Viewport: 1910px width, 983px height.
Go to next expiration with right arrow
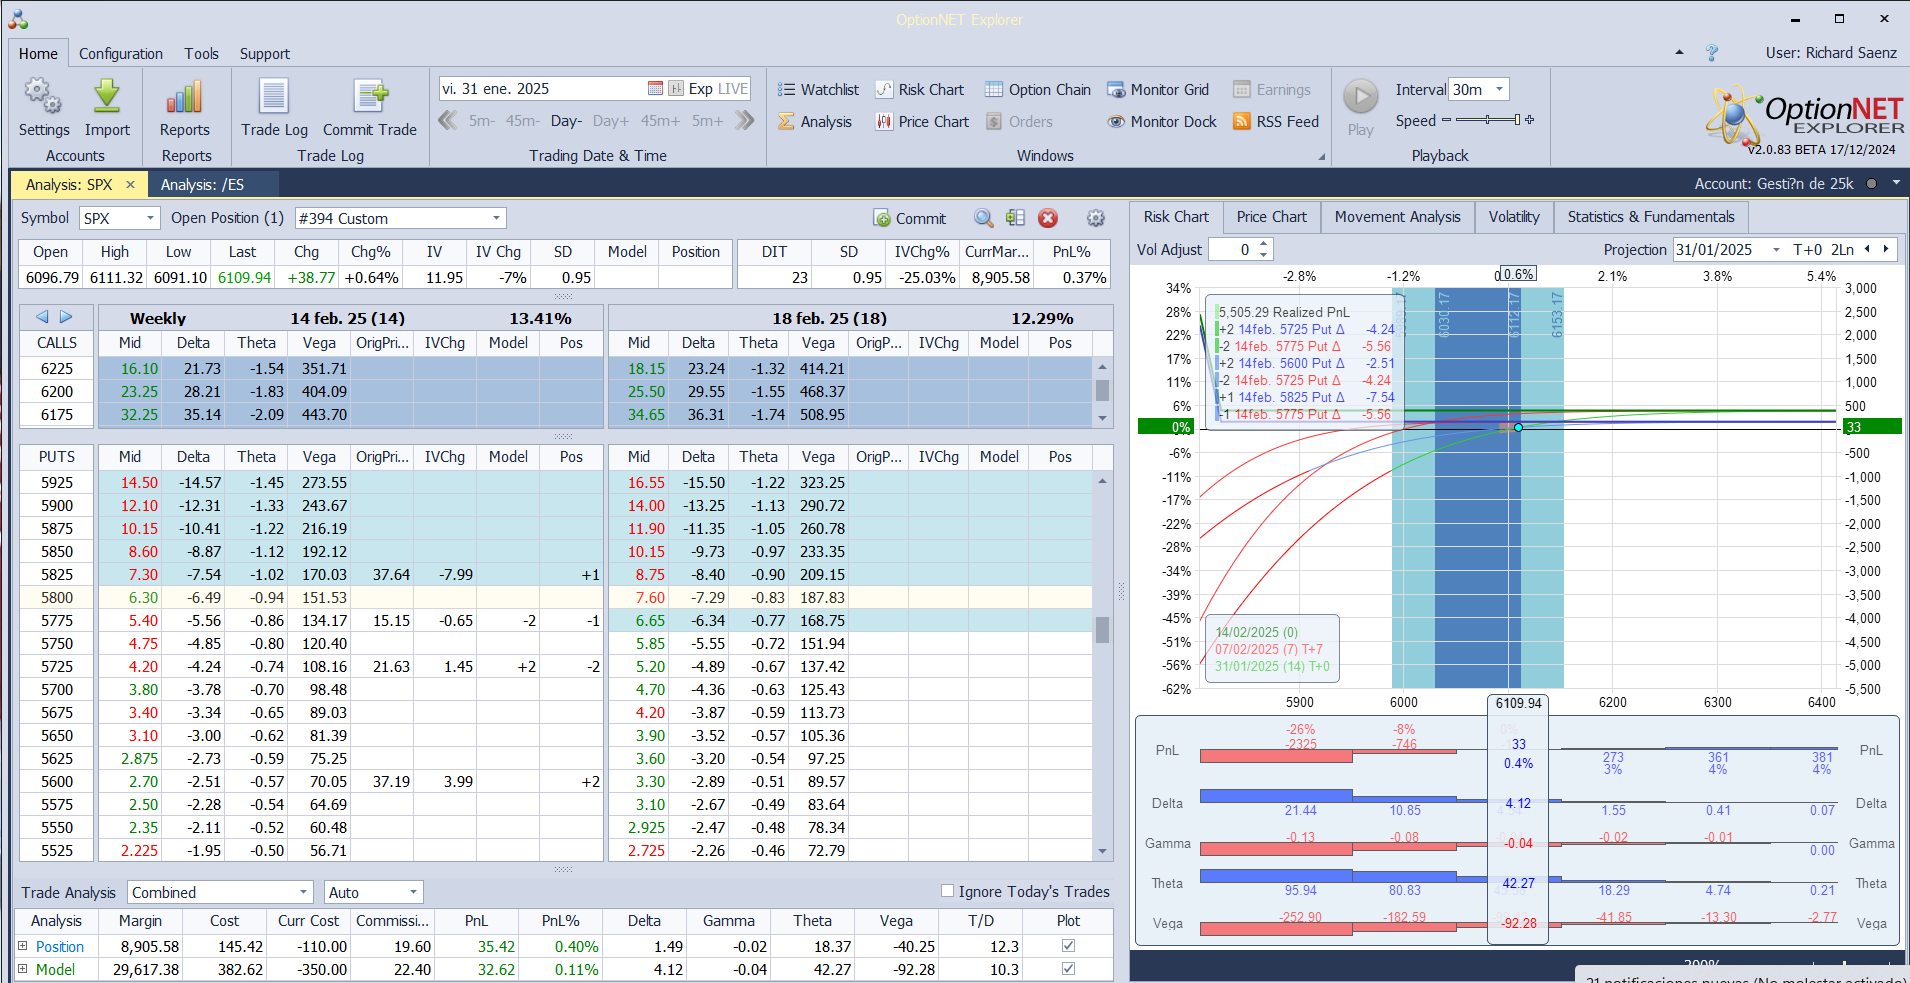(x=66, y=317)
